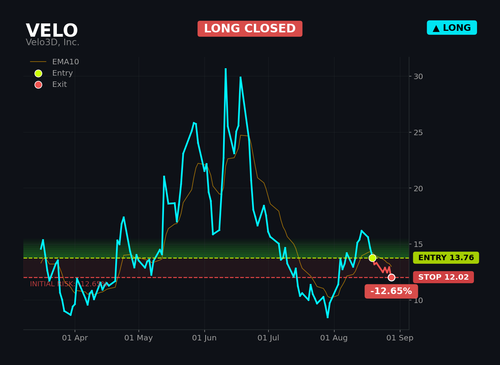The height and width of the screenshot is (365, 500).
Task: Click the INITIAL RISK annotation text
Action: coord(68,284)
